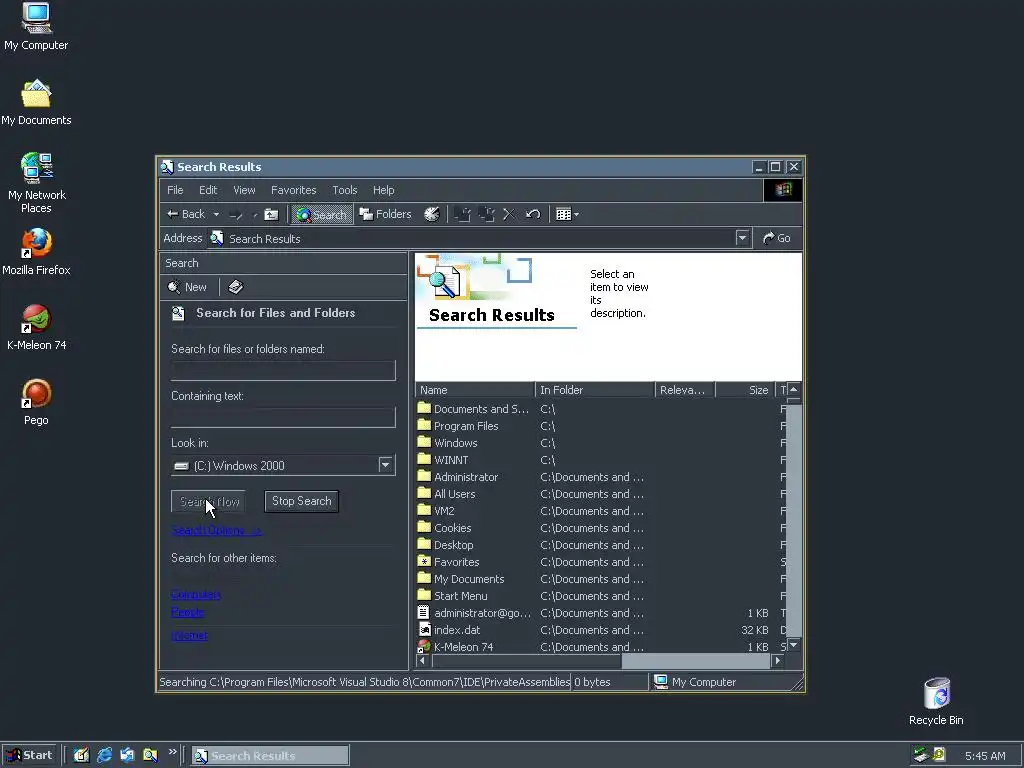Screen dimensions: 1024x768
Task: Click the Undo toolbar icon
Action: tap(533, 214)
